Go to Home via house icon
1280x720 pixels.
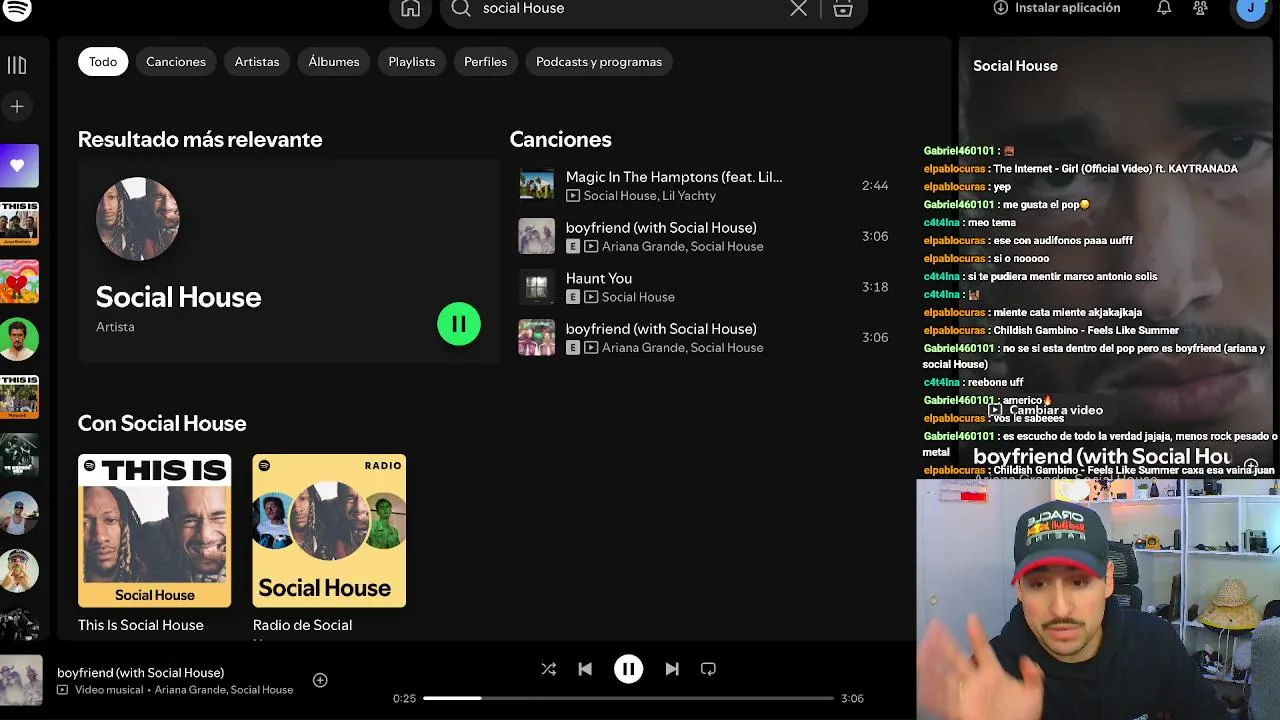[x=410, y=8]
